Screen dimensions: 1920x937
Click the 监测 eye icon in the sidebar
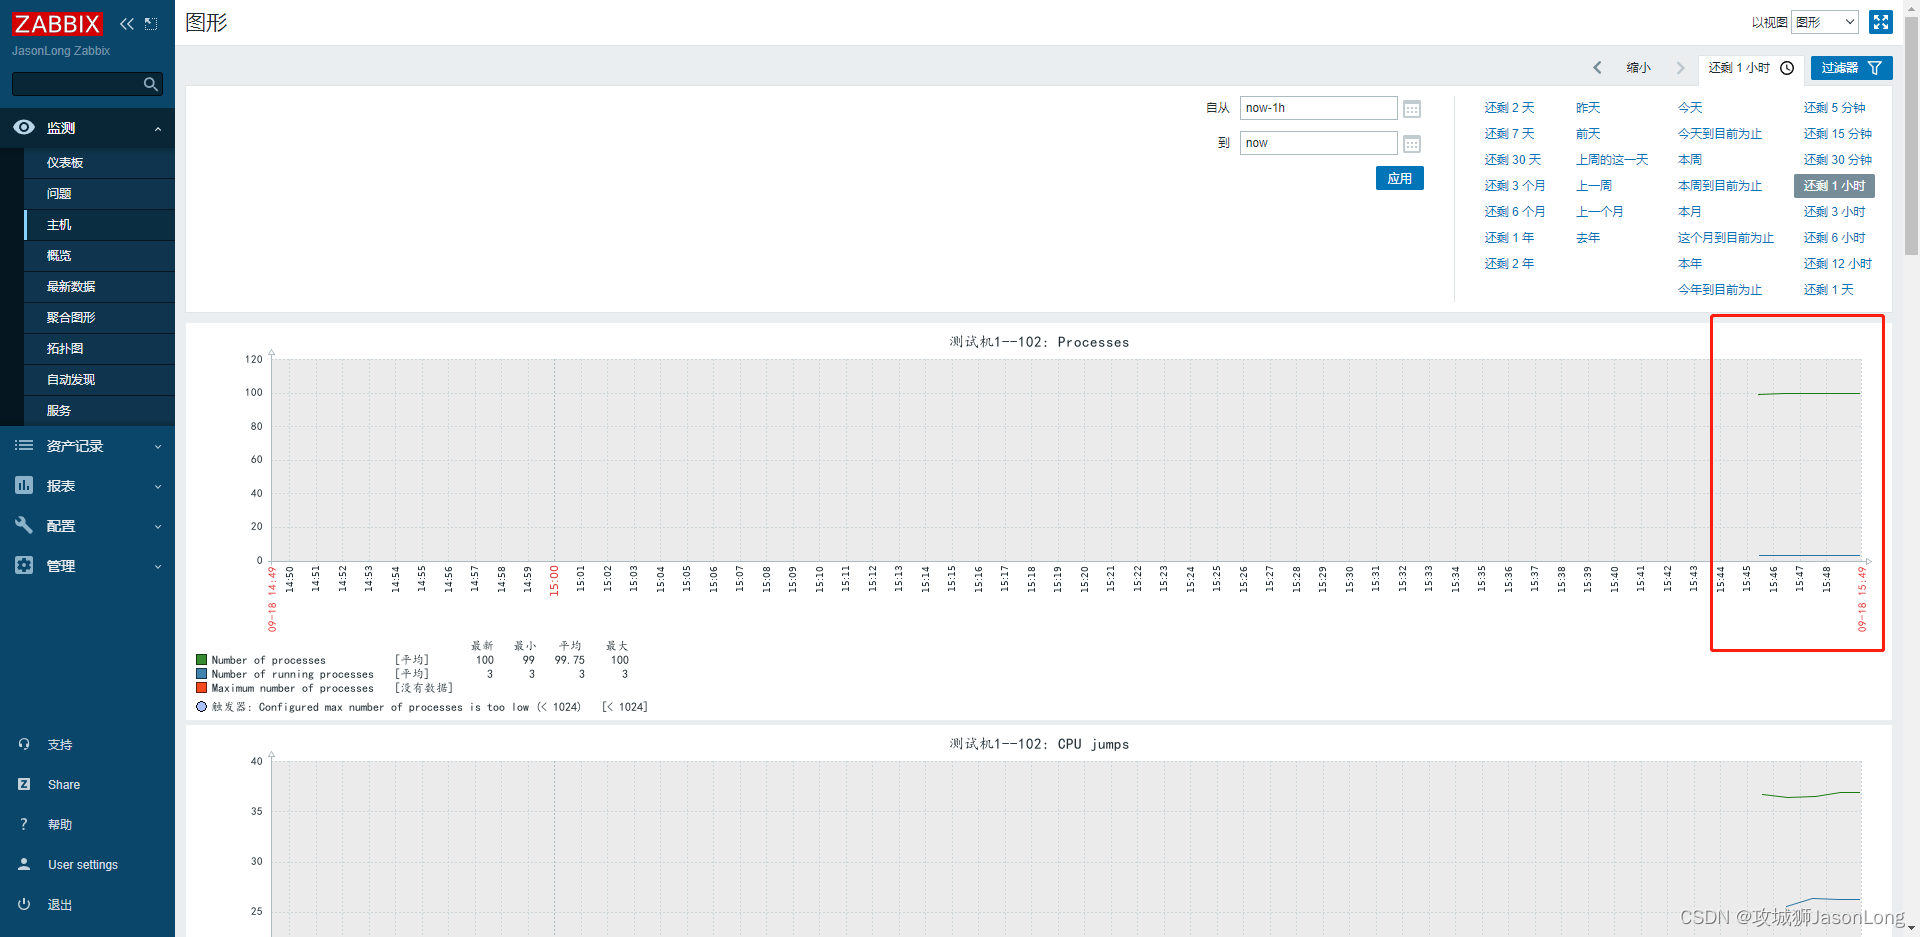pos(23,128)
